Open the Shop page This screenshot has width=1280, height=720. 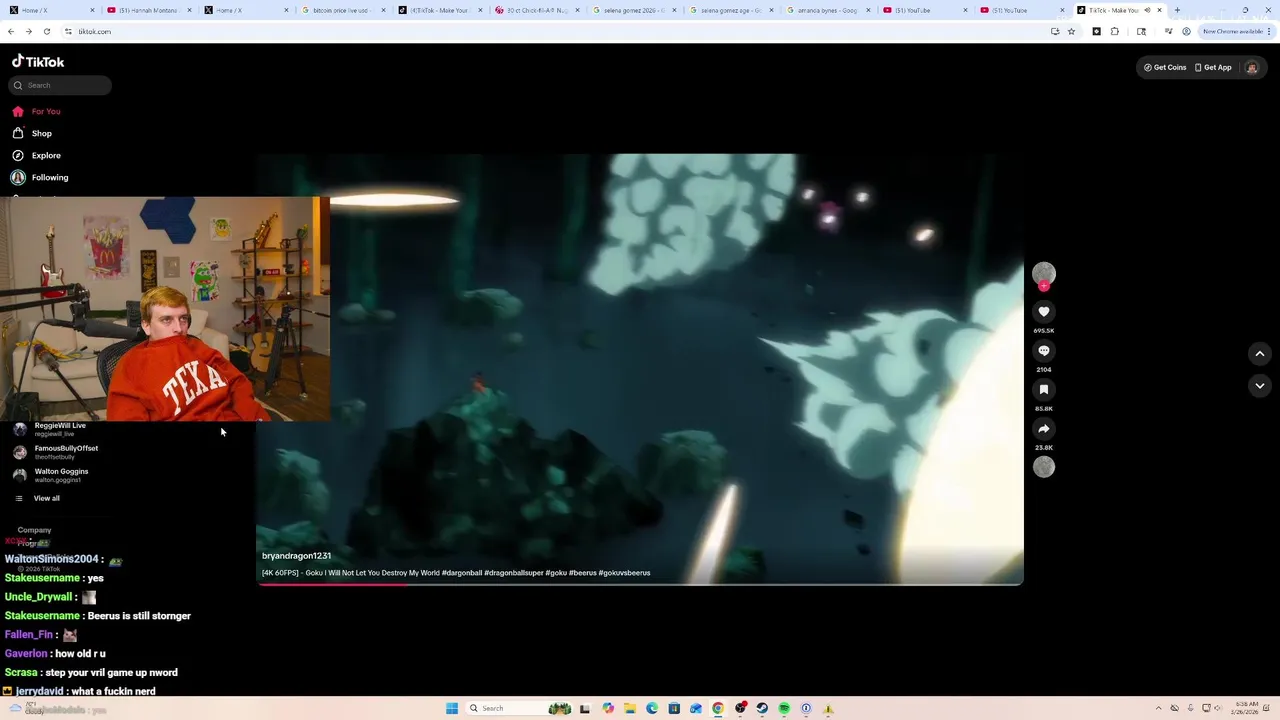pos(32,133)
